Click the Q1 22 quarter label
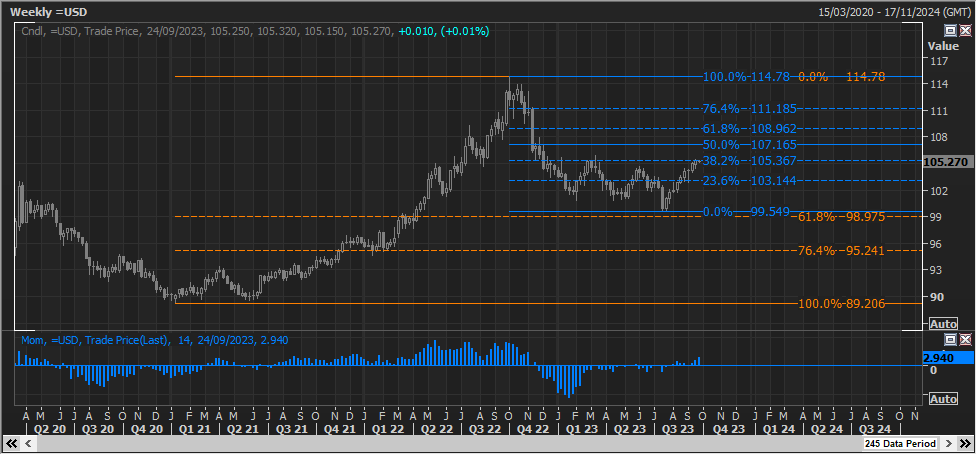 pyautogui.click(x=388, y=429)
